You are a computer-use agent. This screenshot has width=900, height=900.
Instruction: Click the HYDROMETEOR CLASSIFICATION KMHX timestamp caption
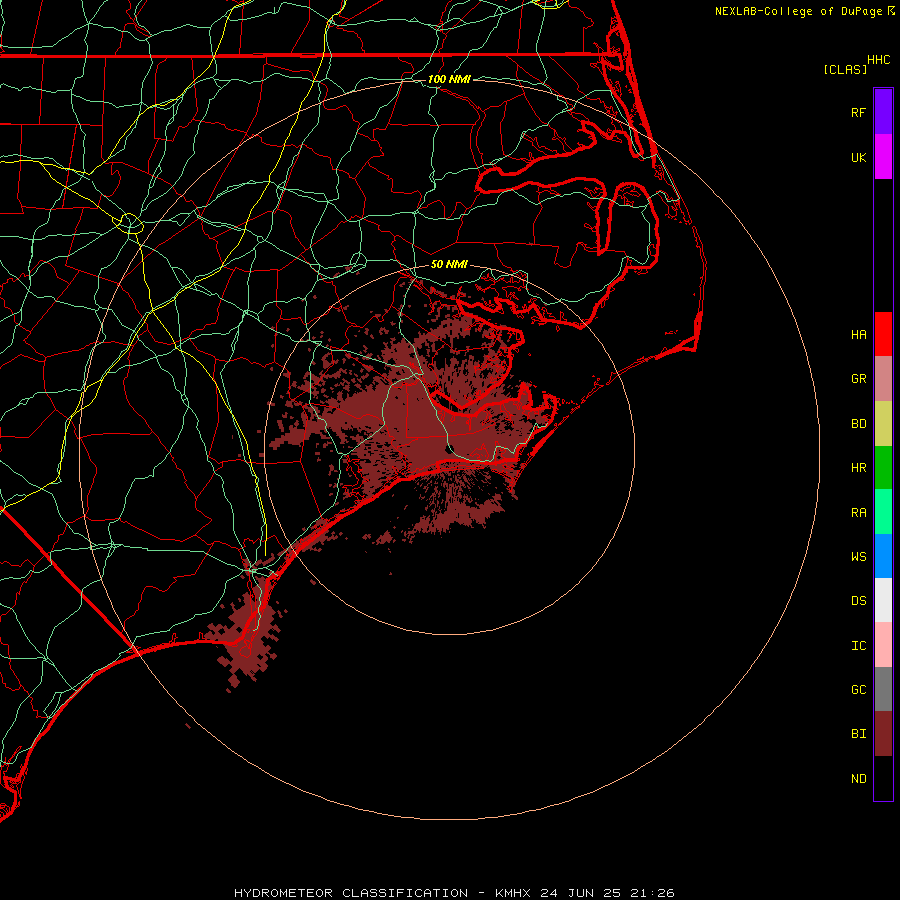click(x=454, y=893)
